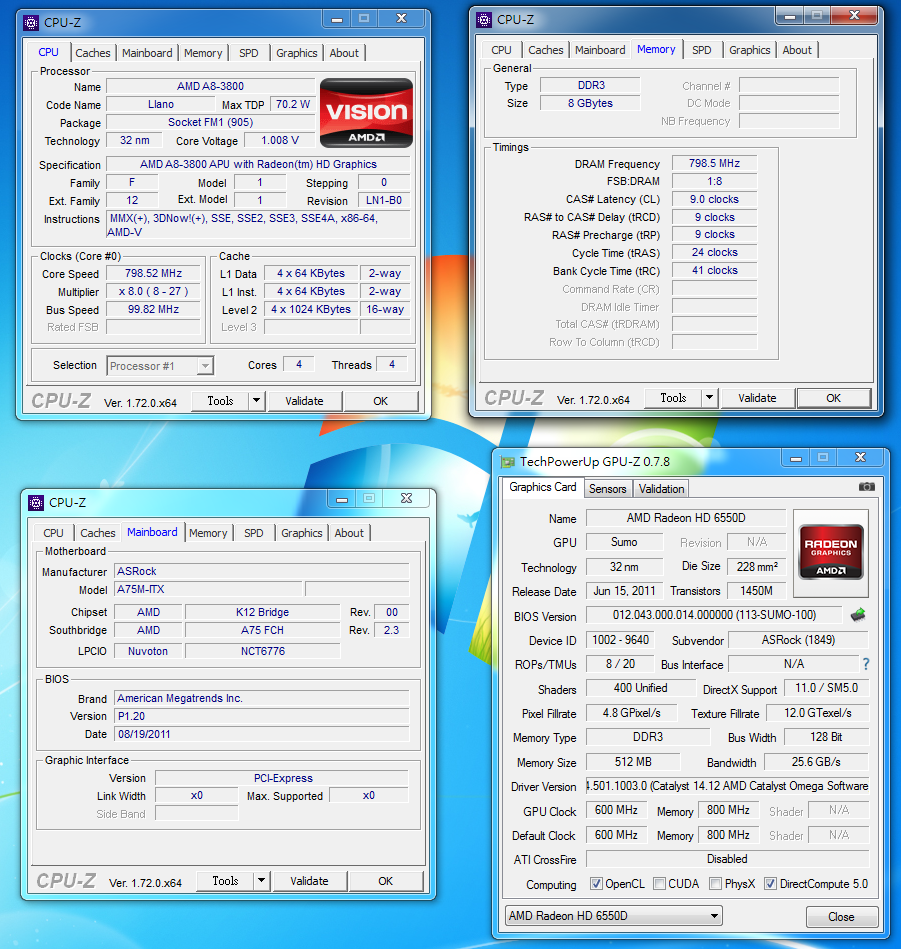Switch to CPU tab in the Memory window
The height and width of the screenshot is (949, 901).
(x=501, y=50)
